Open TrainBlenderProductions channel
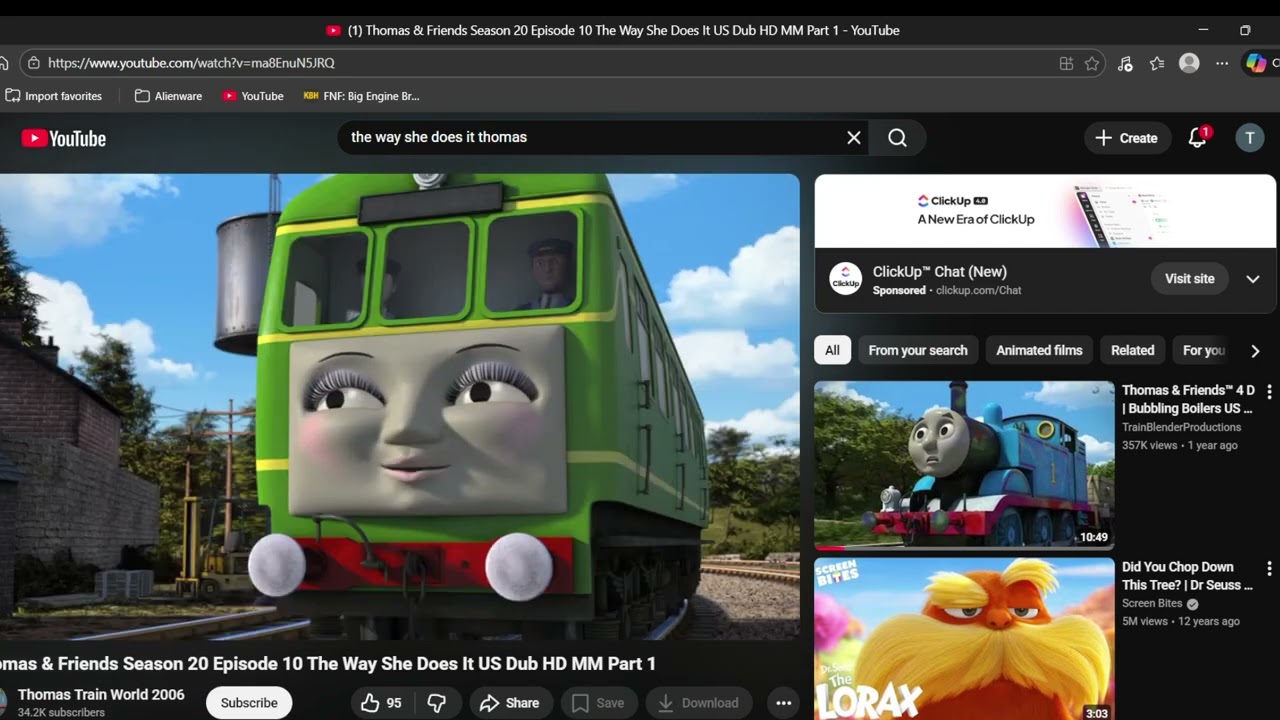This screenshot has height=720, width=1280. click(1181, 427)
